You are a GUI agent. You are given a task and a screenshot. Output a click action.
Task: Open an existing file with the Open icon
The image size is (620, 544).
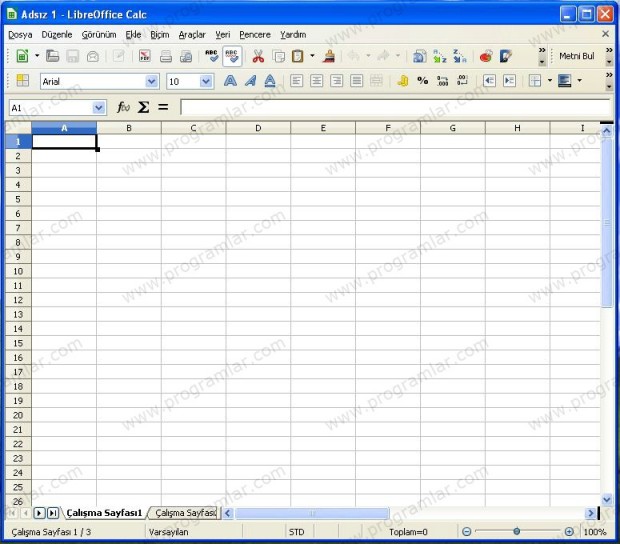(52, 57)
